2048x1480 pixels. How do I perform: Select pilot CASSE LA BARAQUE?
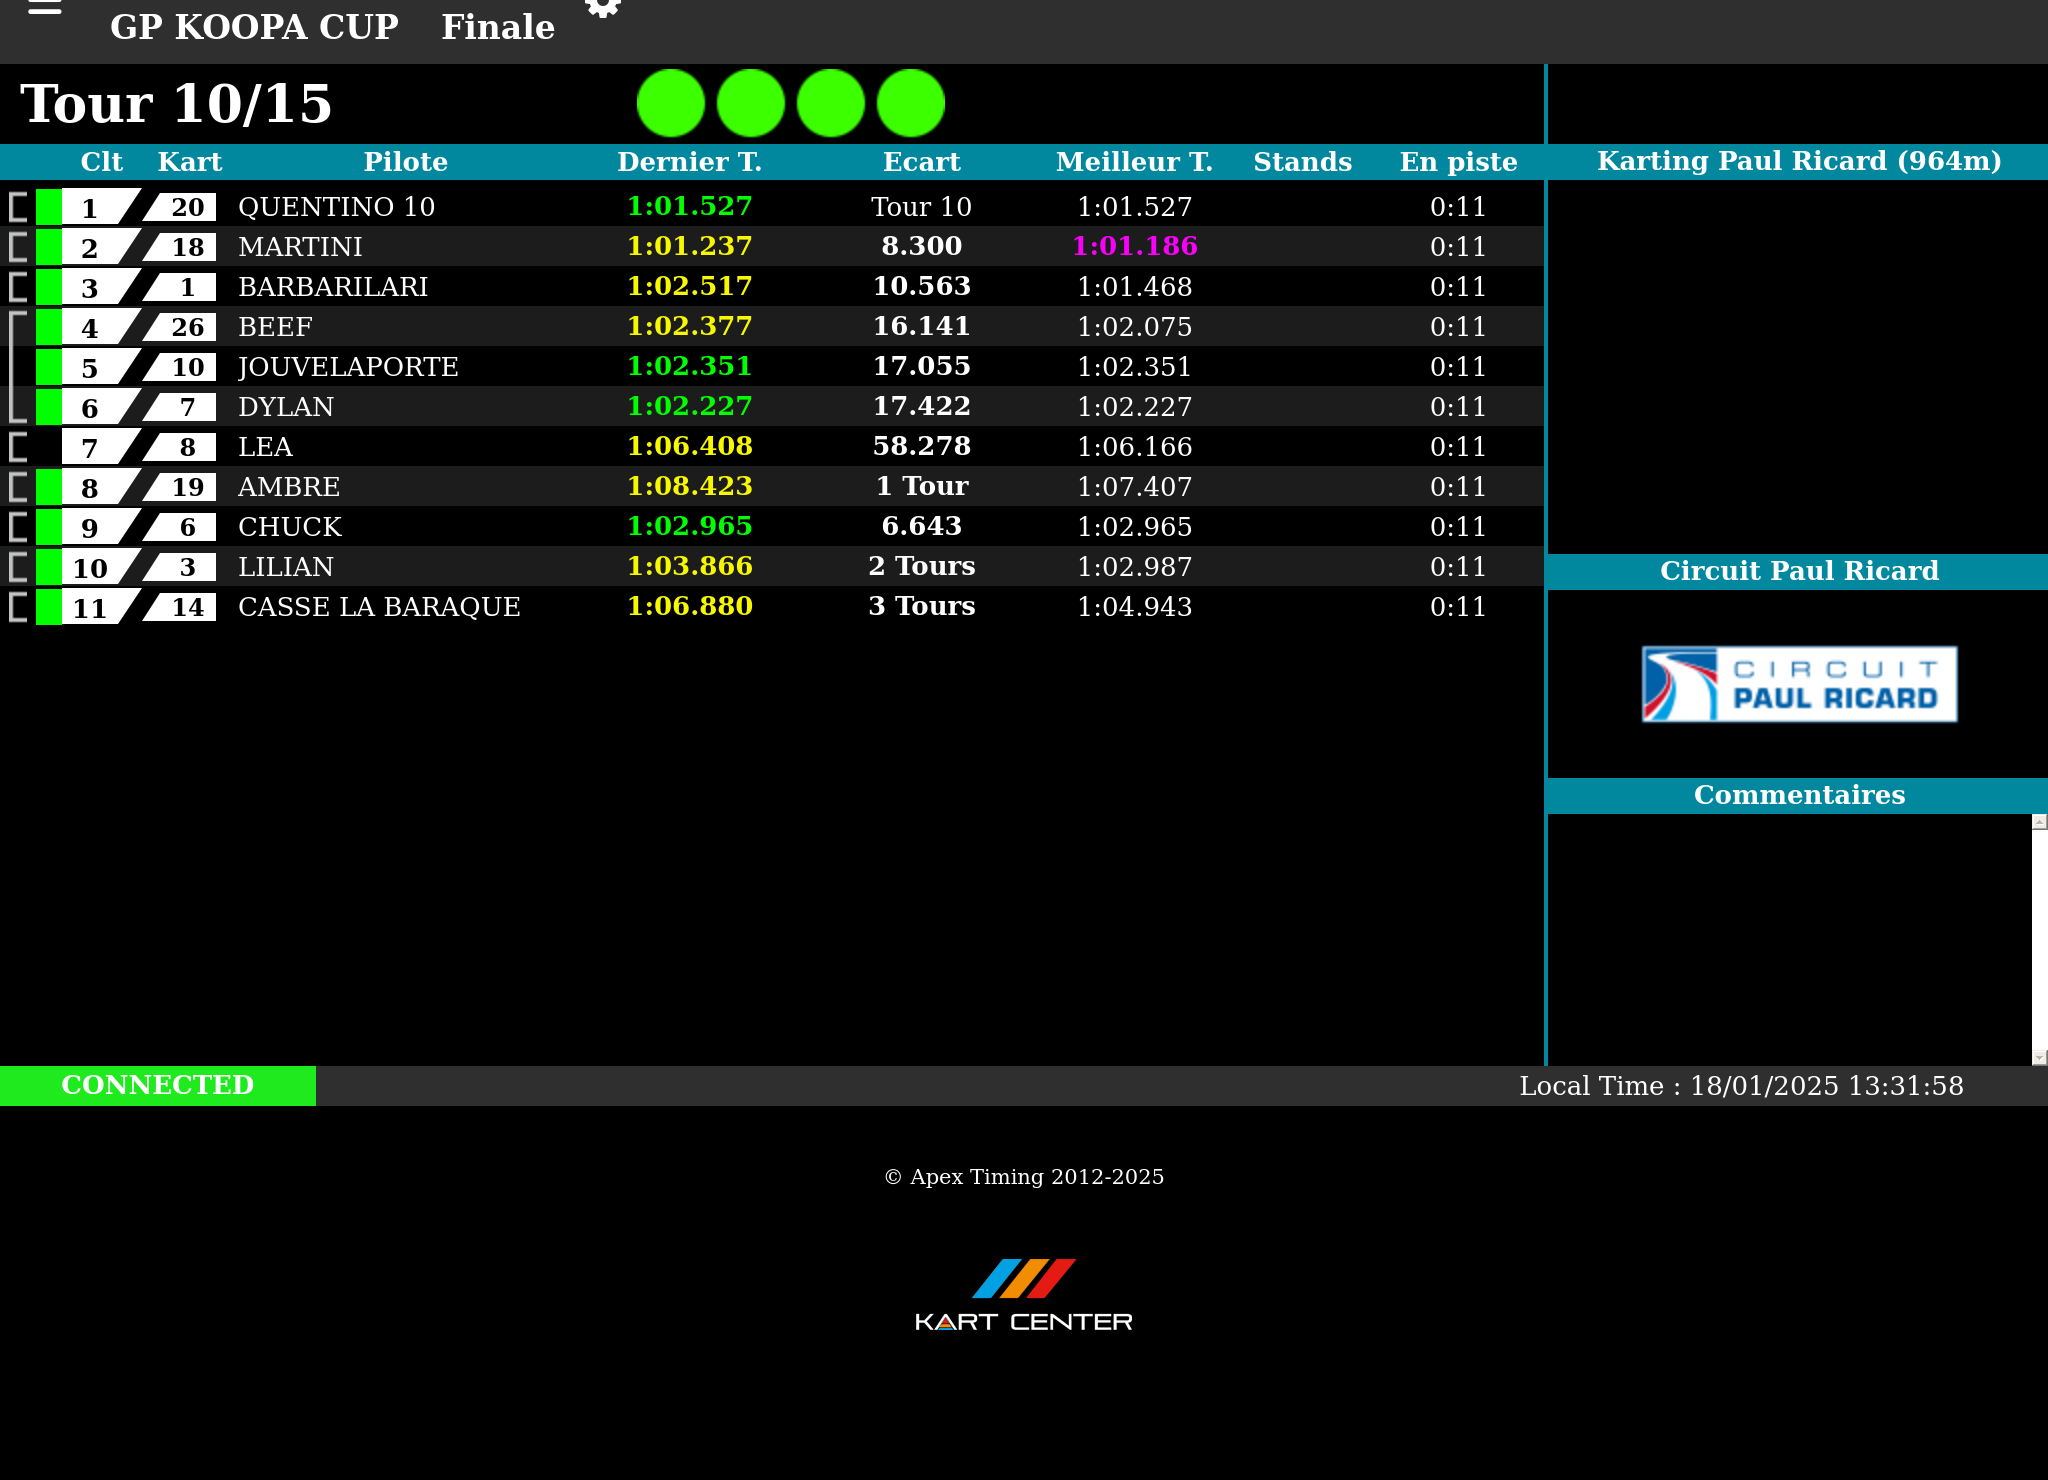tap(379, 607)
